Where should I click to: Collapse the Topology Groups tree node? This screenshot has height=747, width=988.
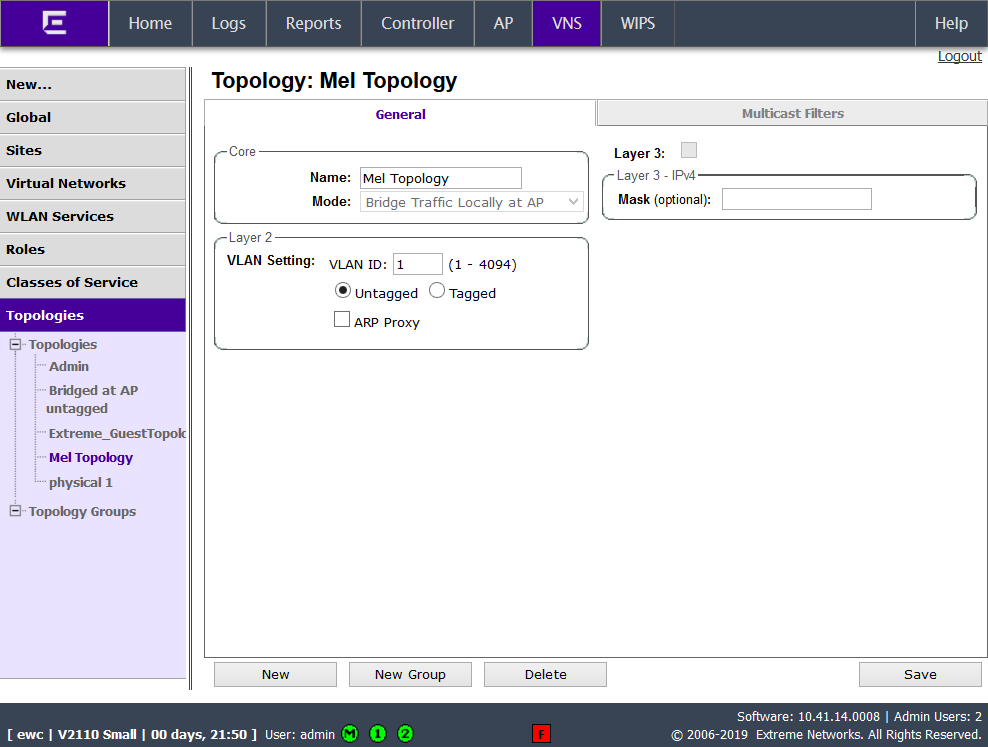point(15,511)
